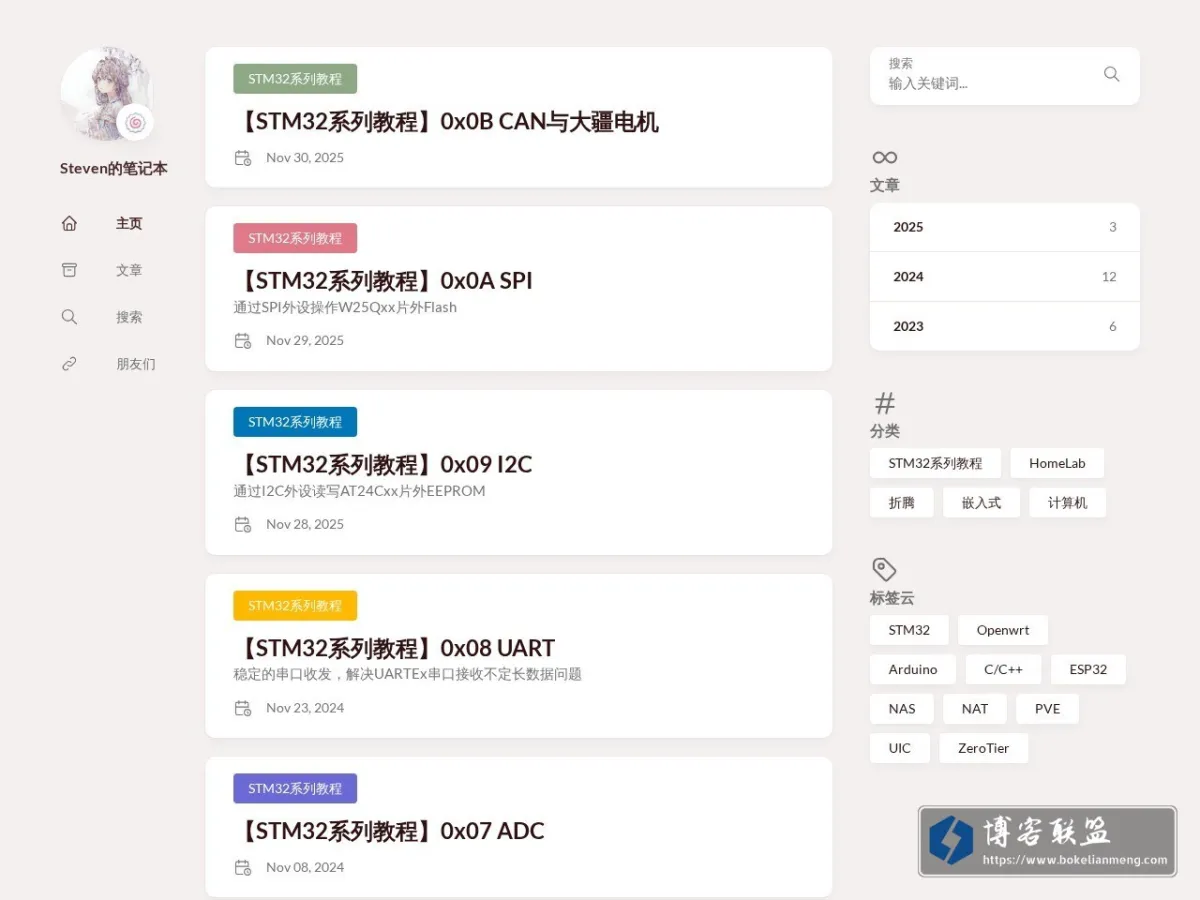
Task: Open post 0x0A SPI
Action: click(x=383, y=281)
